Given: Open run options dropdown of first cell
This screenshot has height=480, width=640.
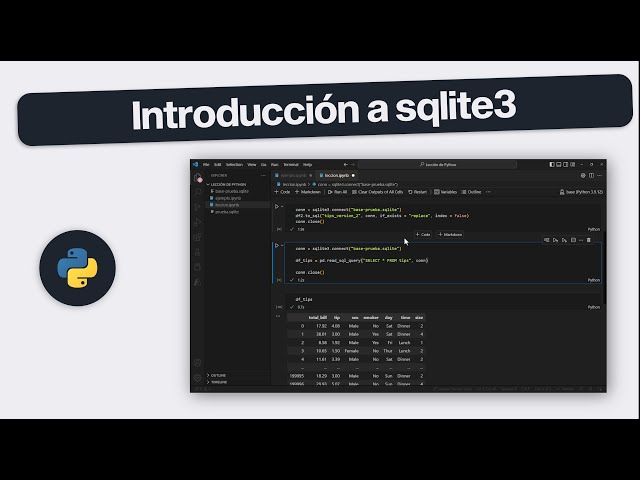Looking at the screenshot, I should click(282, 207).
